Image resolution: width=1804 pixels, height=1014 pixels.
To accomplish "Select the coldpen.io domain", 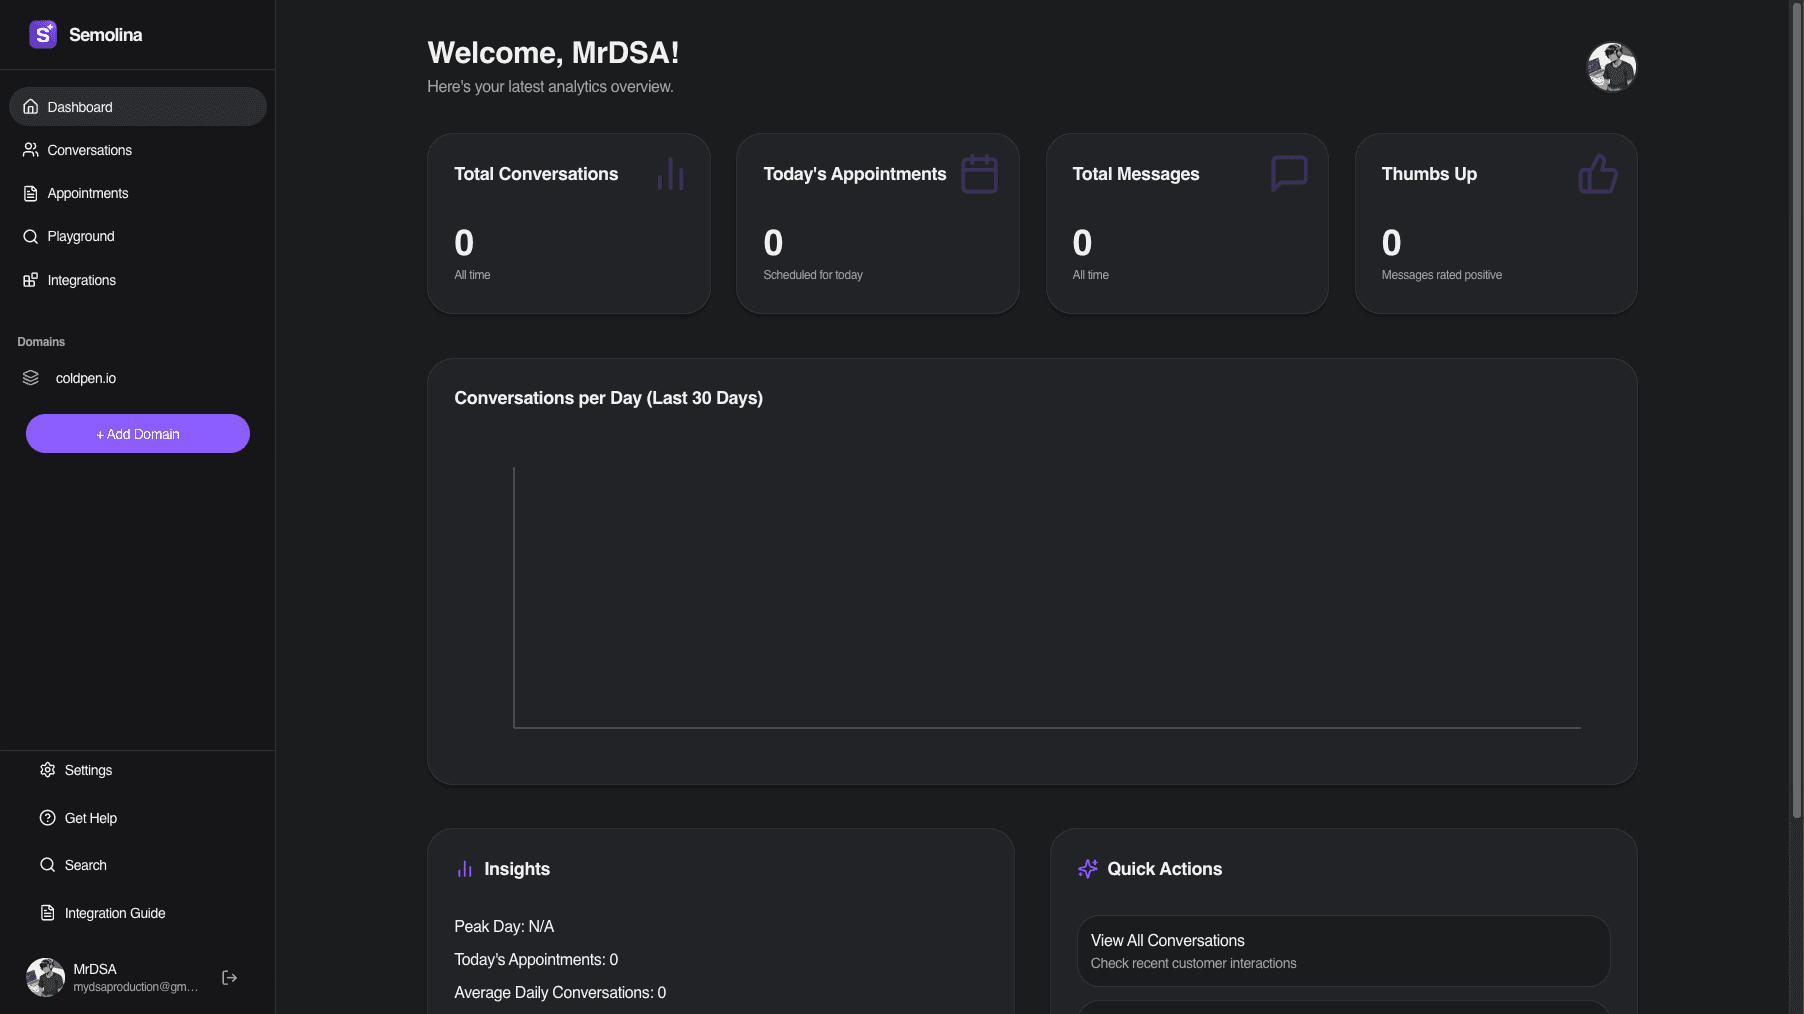I will [85, 378].
